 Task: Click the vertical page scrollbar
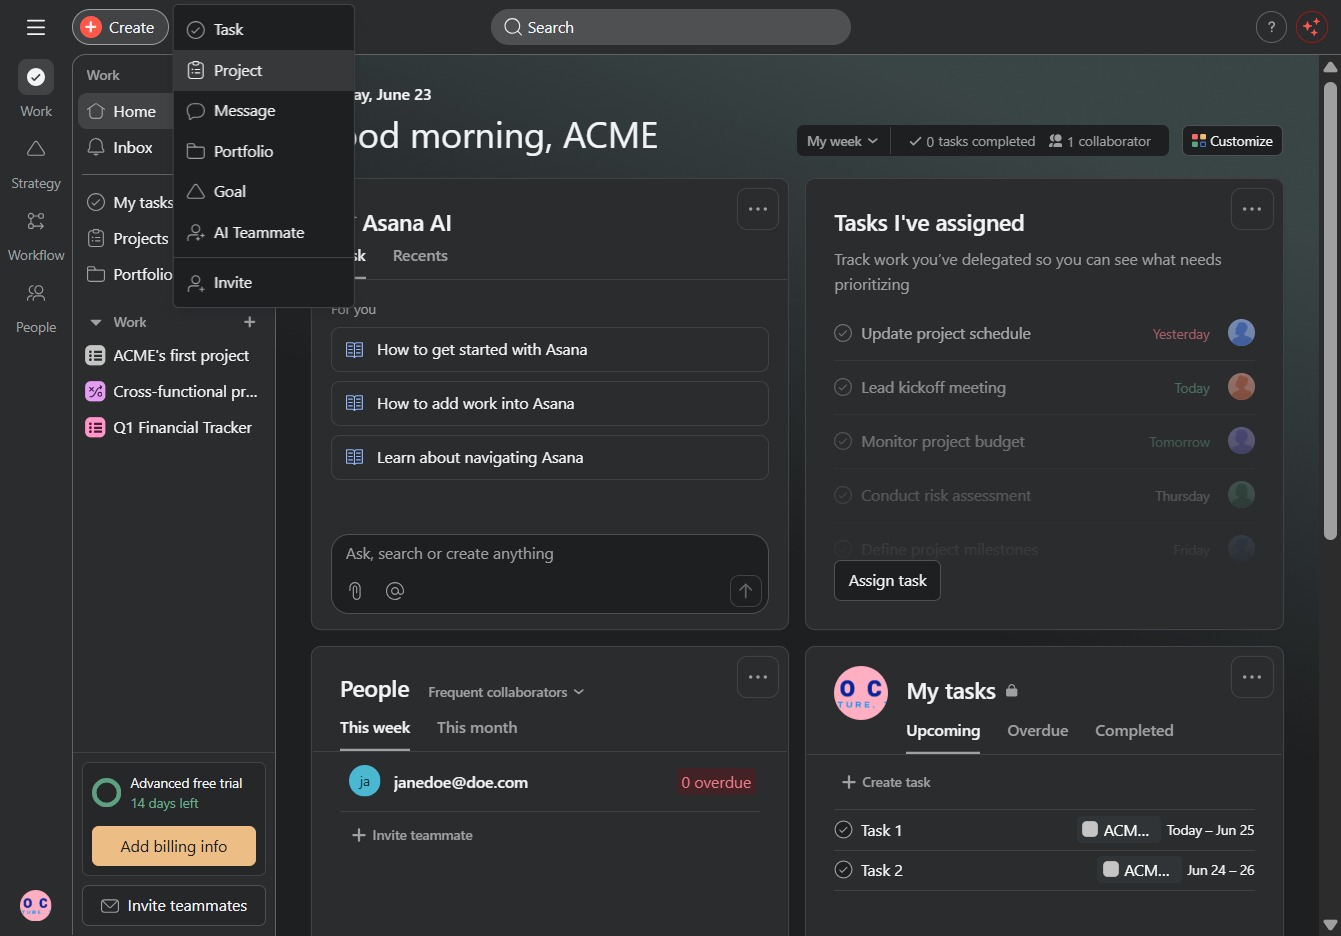coord(1330,310)
